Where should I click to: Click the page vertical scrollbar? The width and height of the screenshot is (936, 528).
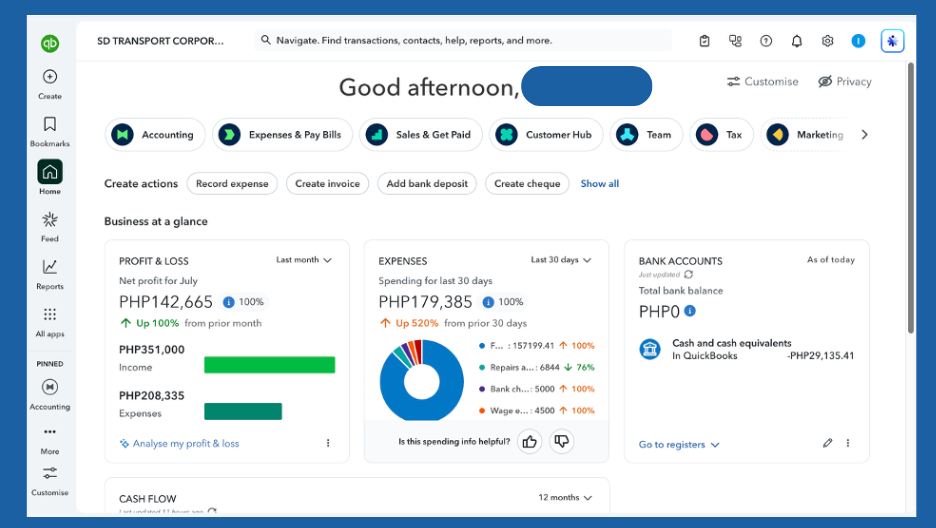911,197
